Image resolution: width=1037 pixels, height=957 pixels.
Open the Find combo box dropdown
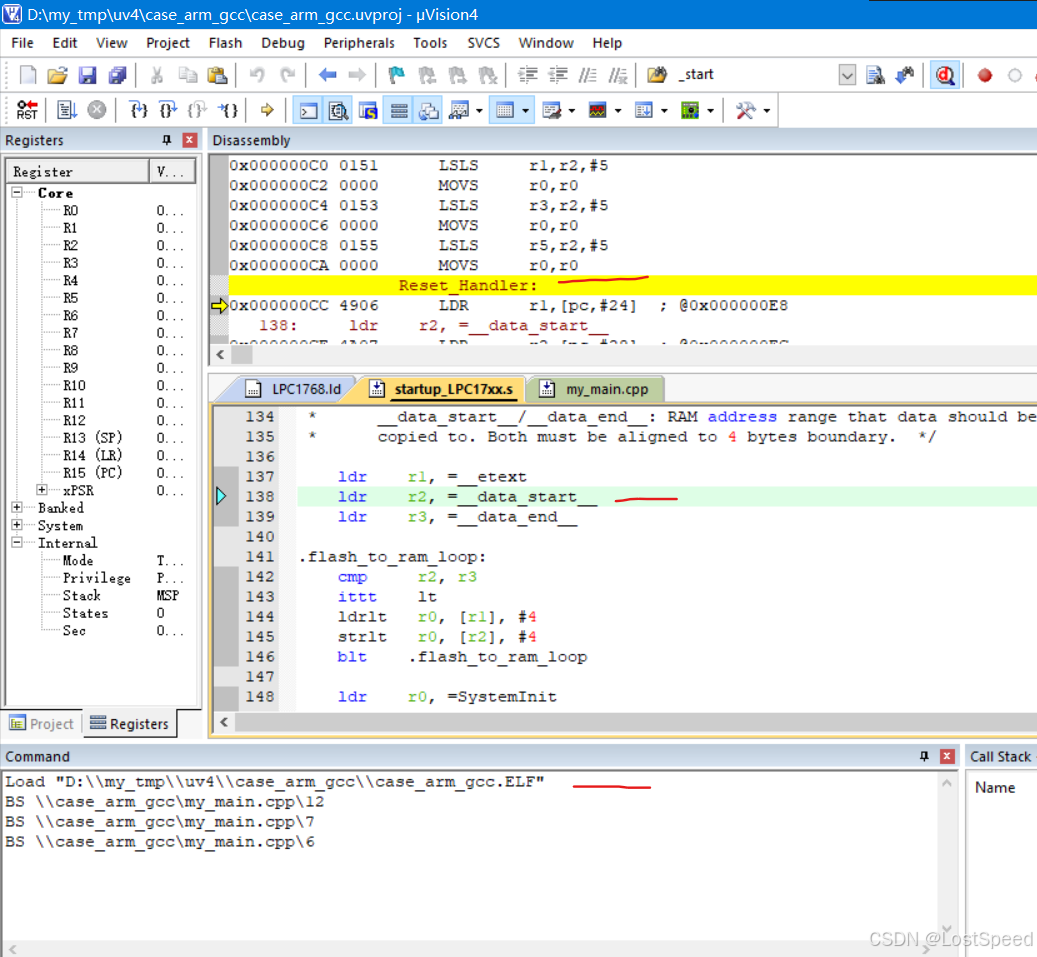tap(847, 75)
